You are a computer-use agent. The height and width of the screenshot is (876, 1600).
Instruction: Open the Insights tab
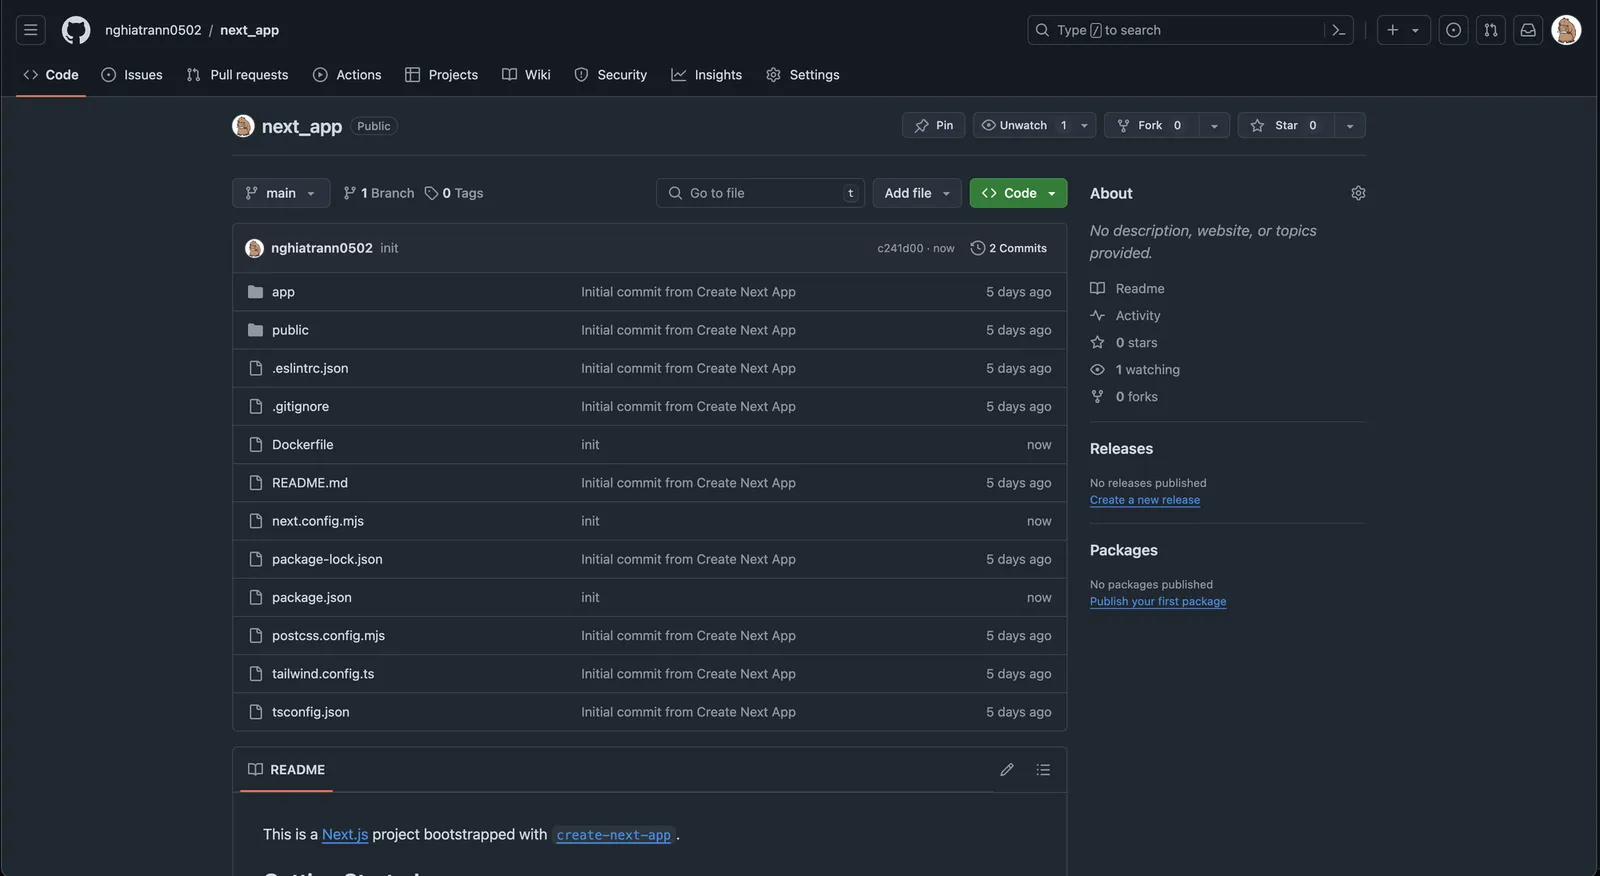(707, 75)
